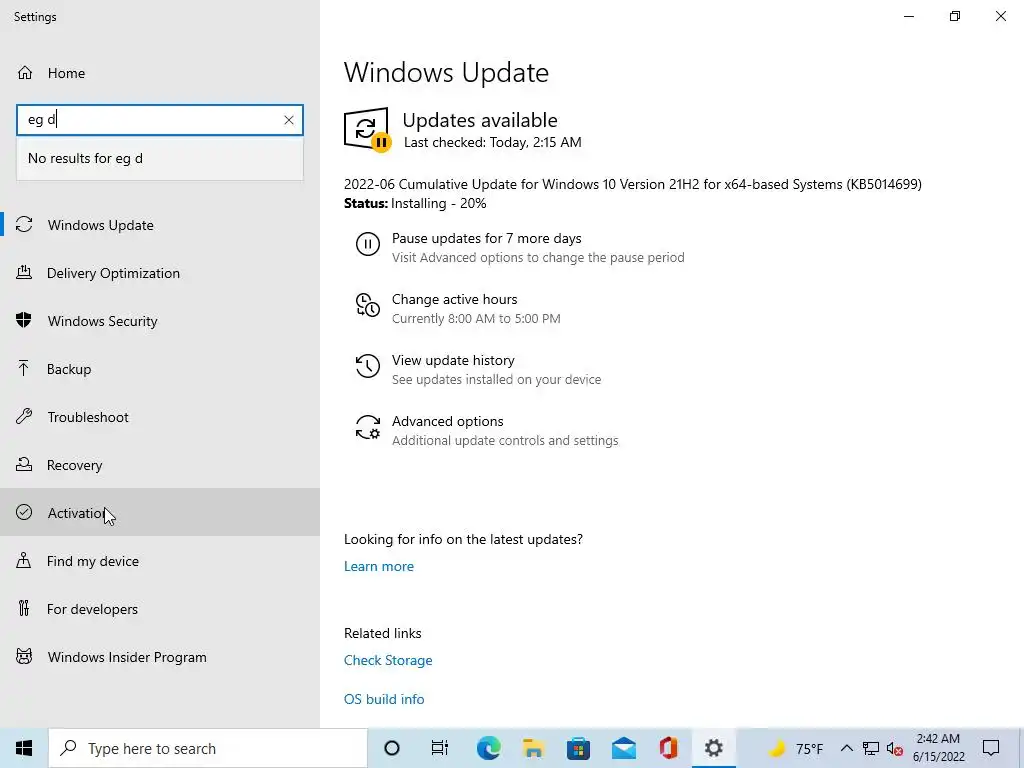Click the active hours clock icon

(x=368, y=305)
